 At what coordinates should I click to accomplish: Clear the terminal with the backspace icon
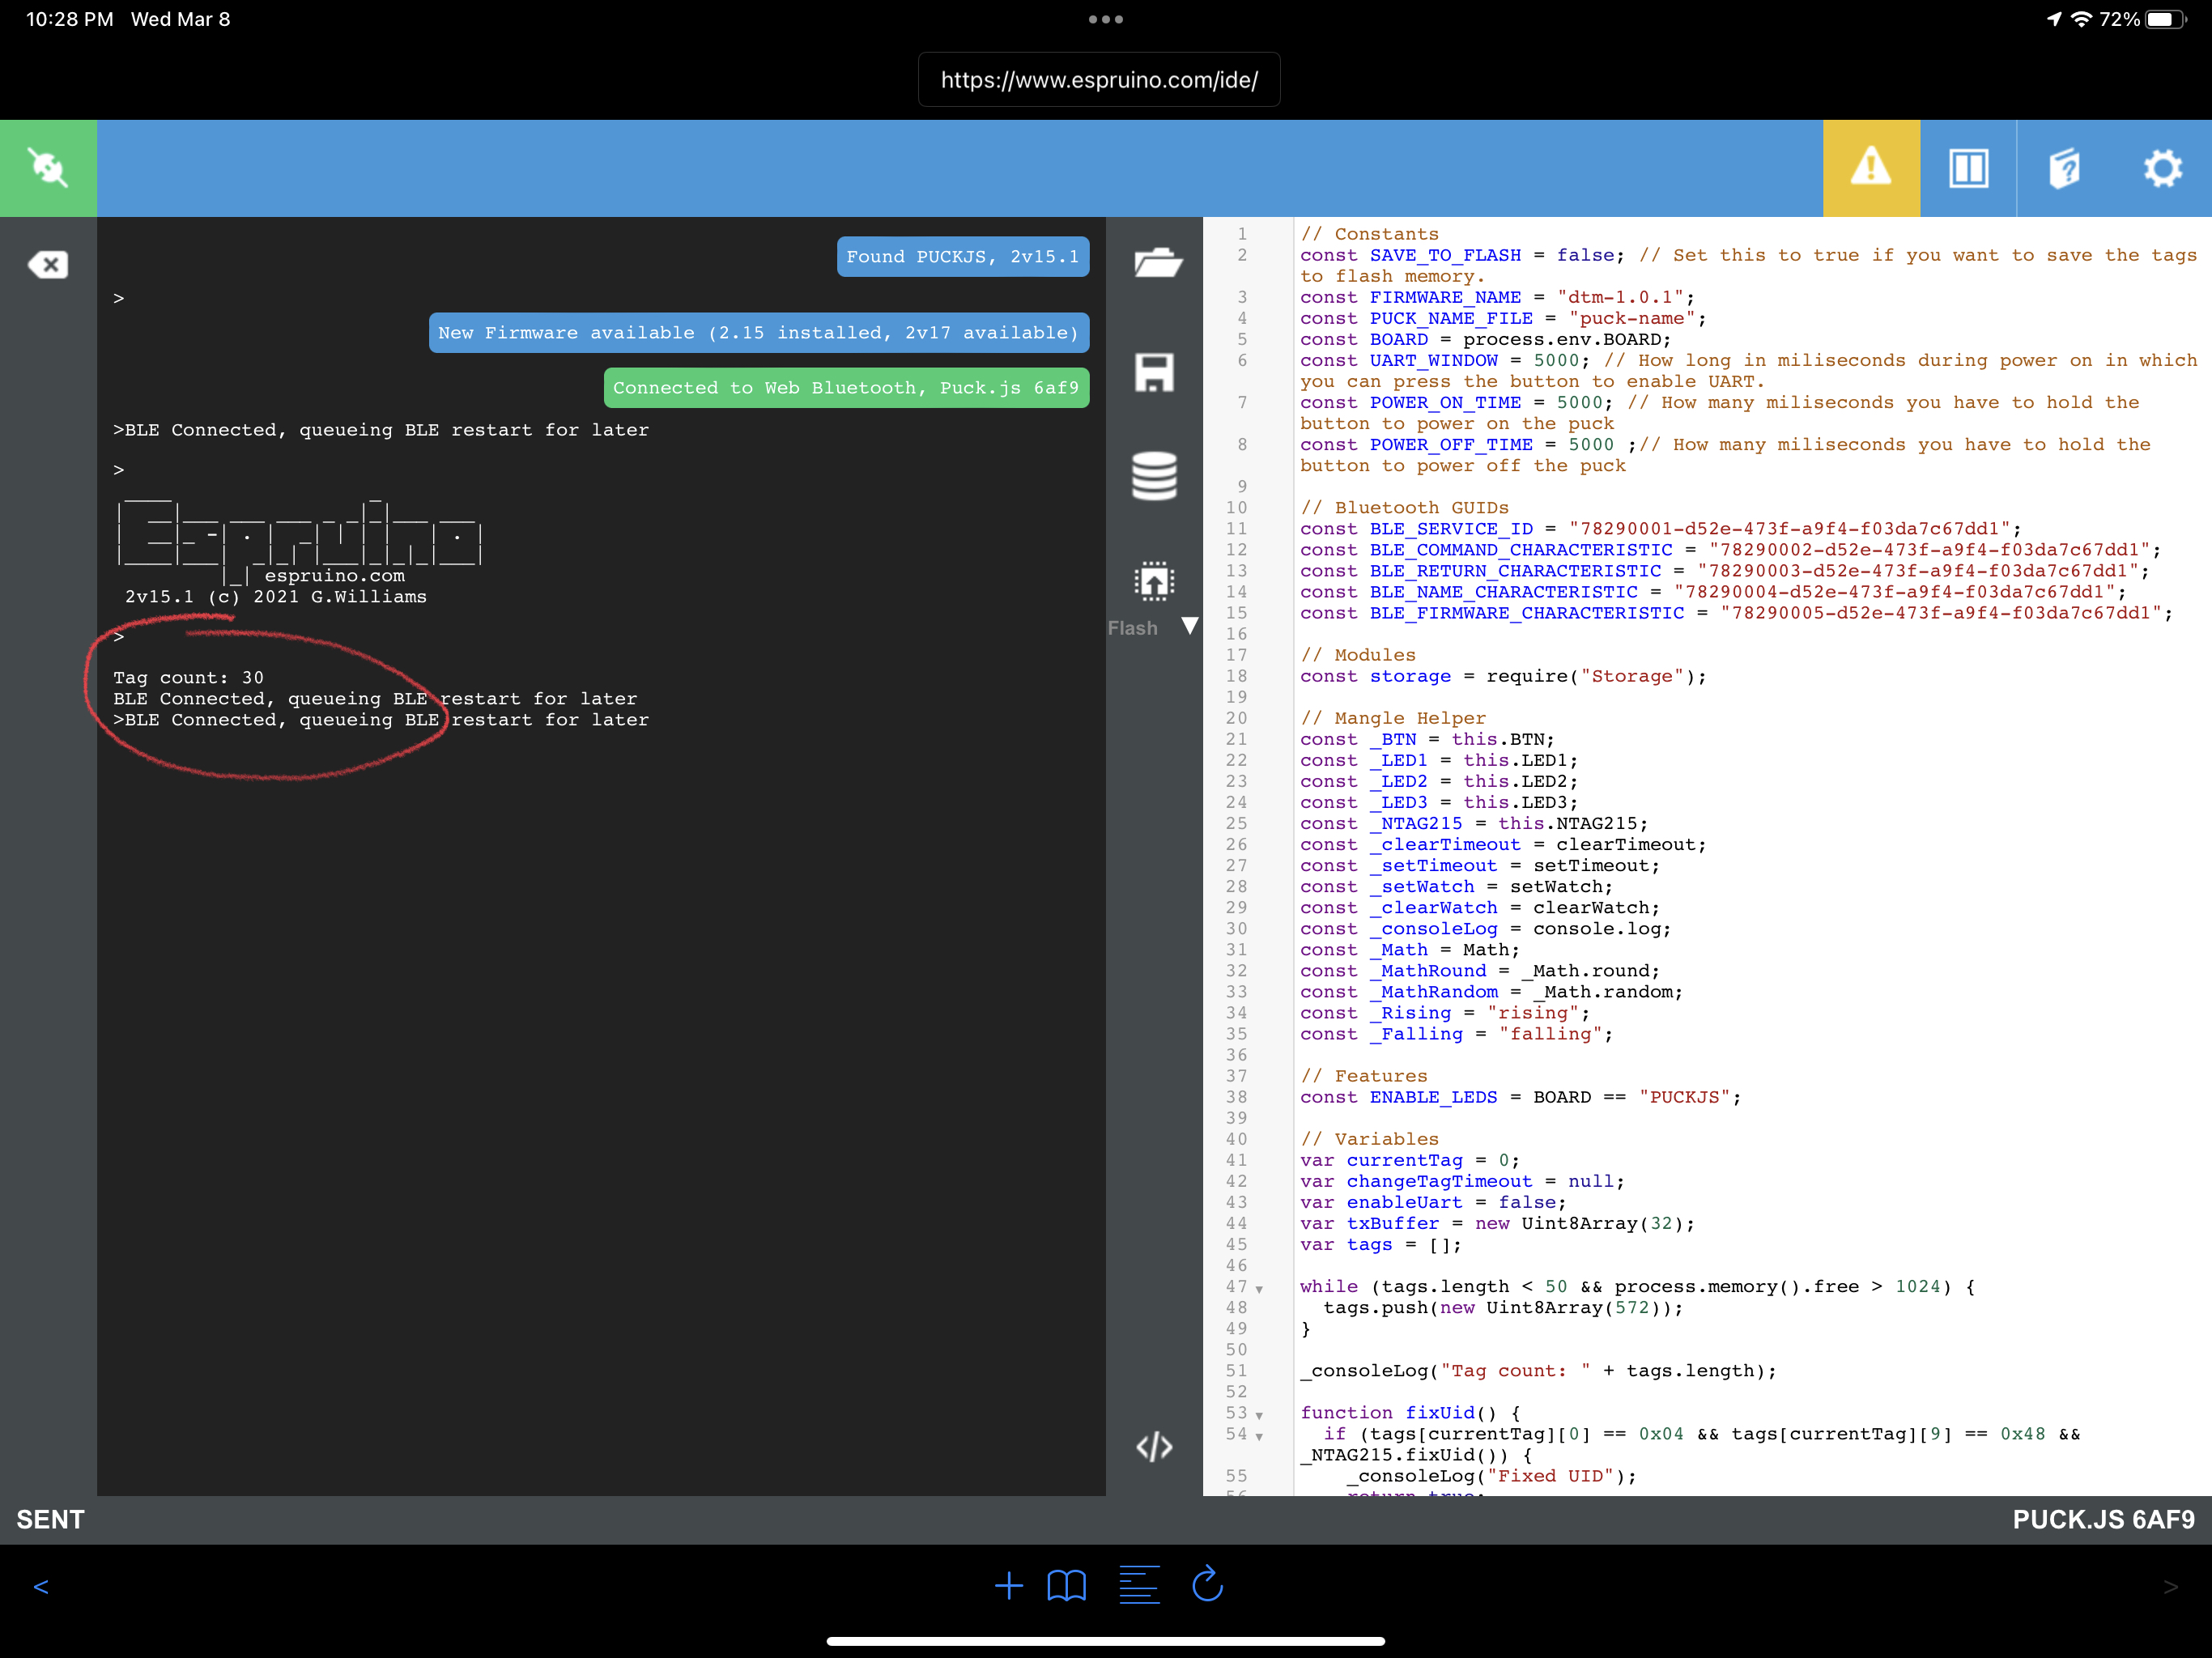tap(48, 265)
